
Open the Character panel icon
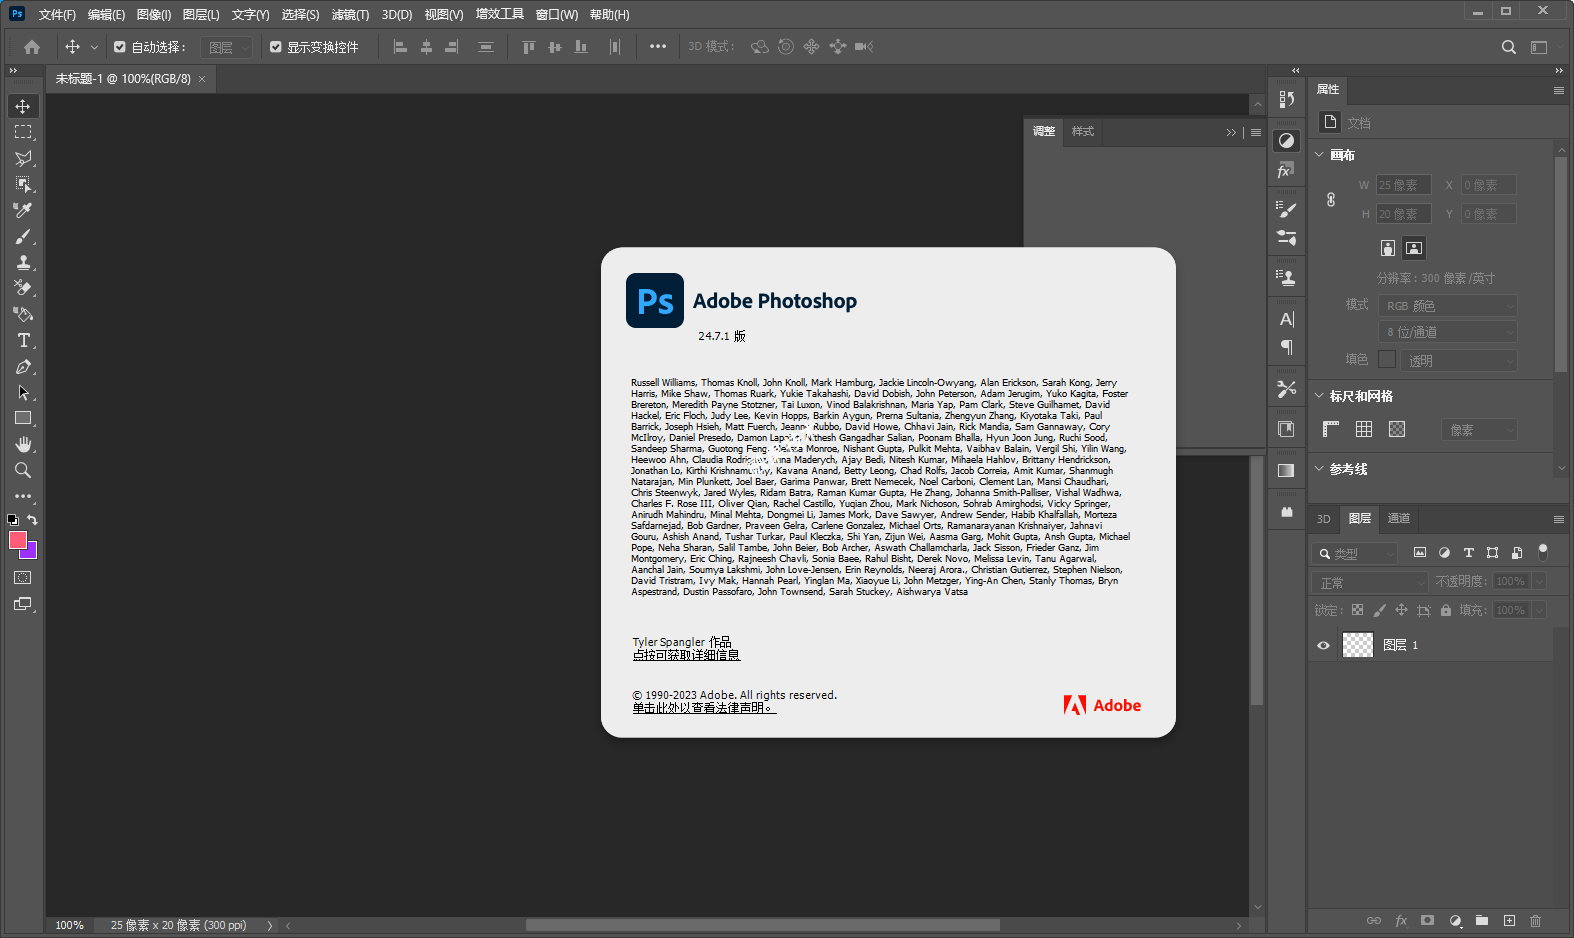point(1287,319)
